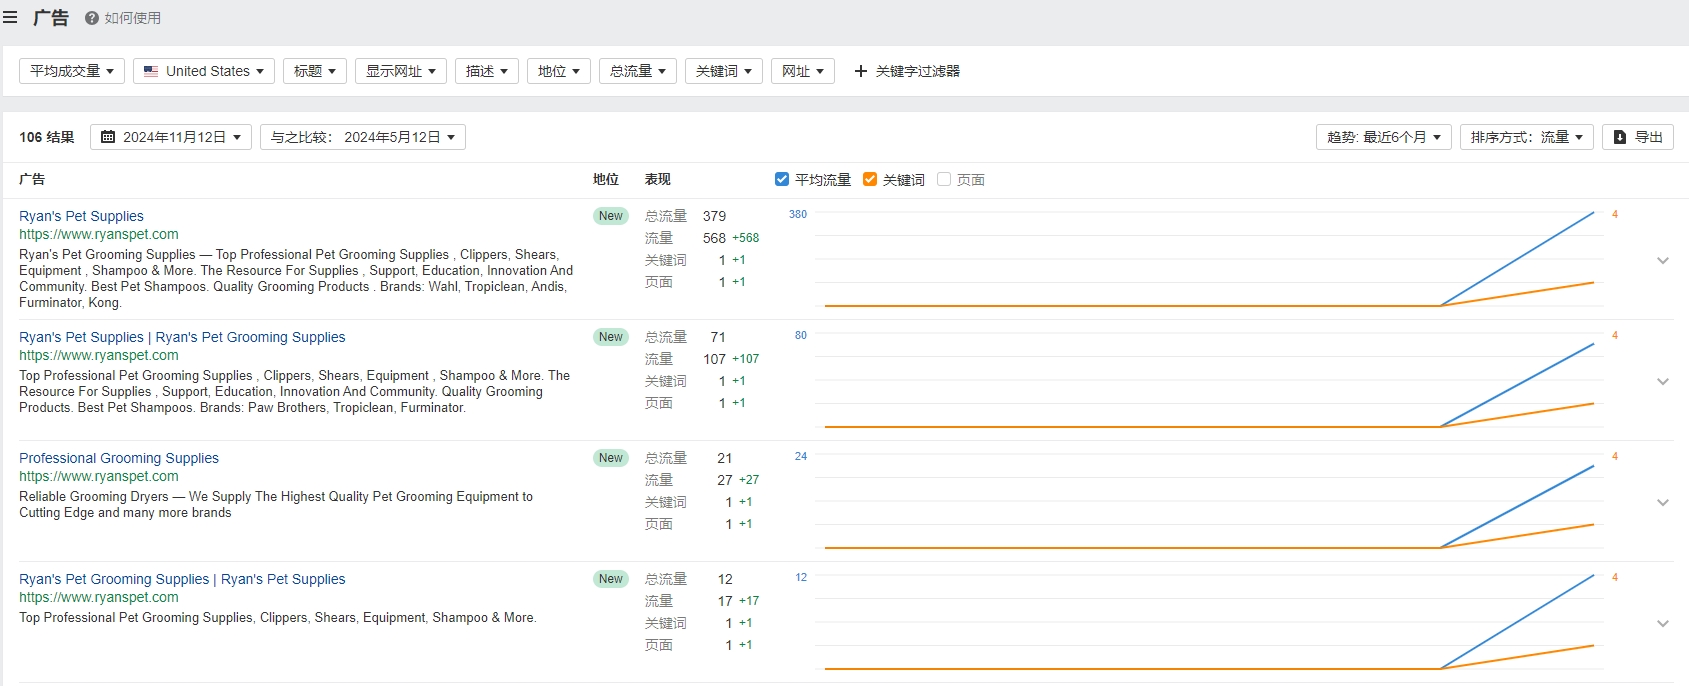Click the trend chart for Professional Grooming Supplies
Image resolution: width=1689 pixels, height=686 pixels.
click(x=1209, y=503)
